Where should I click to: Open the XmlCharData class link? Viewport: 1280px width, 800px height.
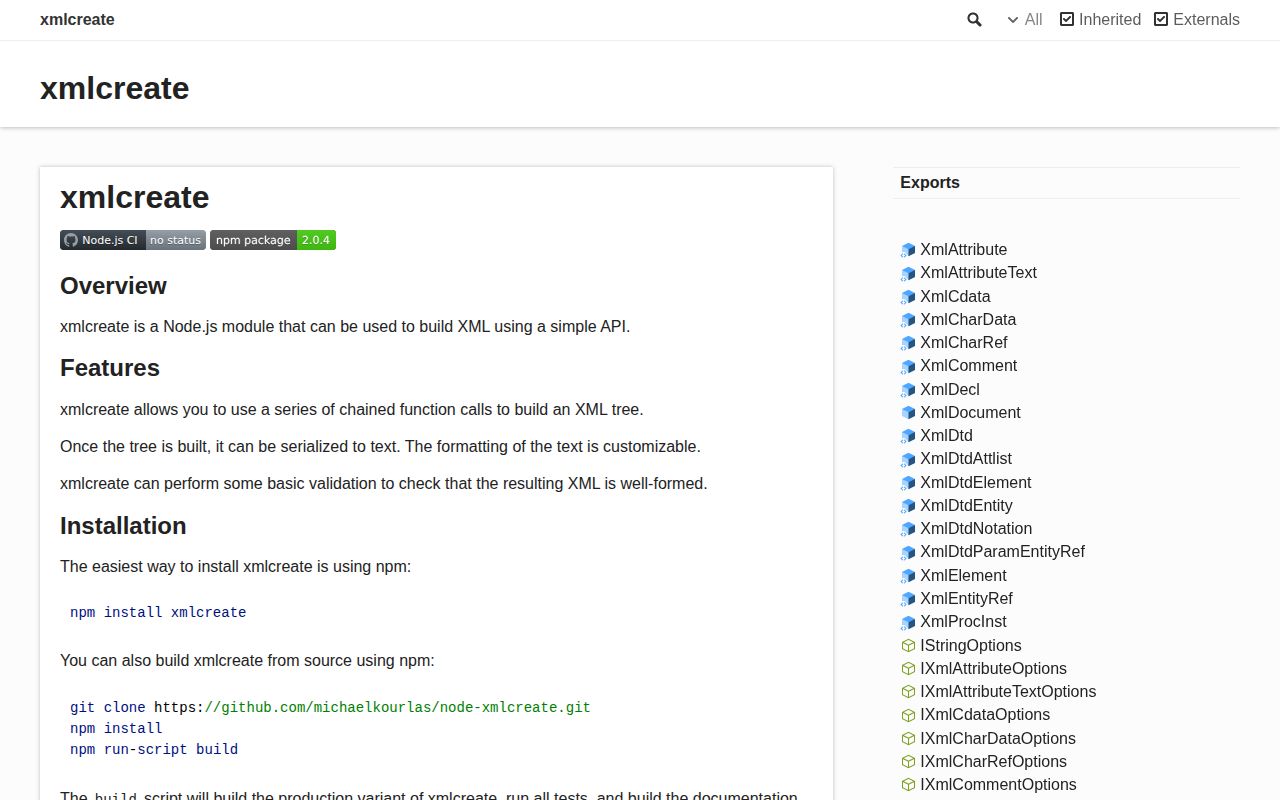968,319
